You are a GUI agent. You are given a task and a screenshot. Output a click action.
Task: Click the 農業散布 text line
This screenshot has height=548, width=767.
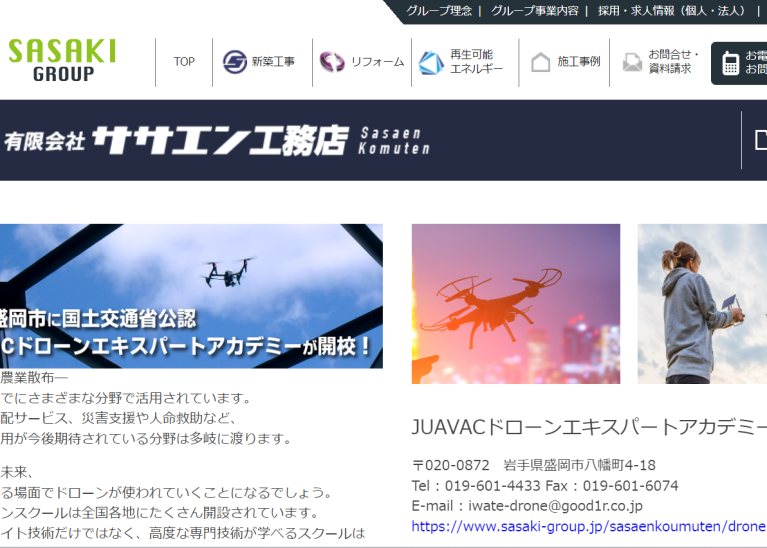pos(34,377)
